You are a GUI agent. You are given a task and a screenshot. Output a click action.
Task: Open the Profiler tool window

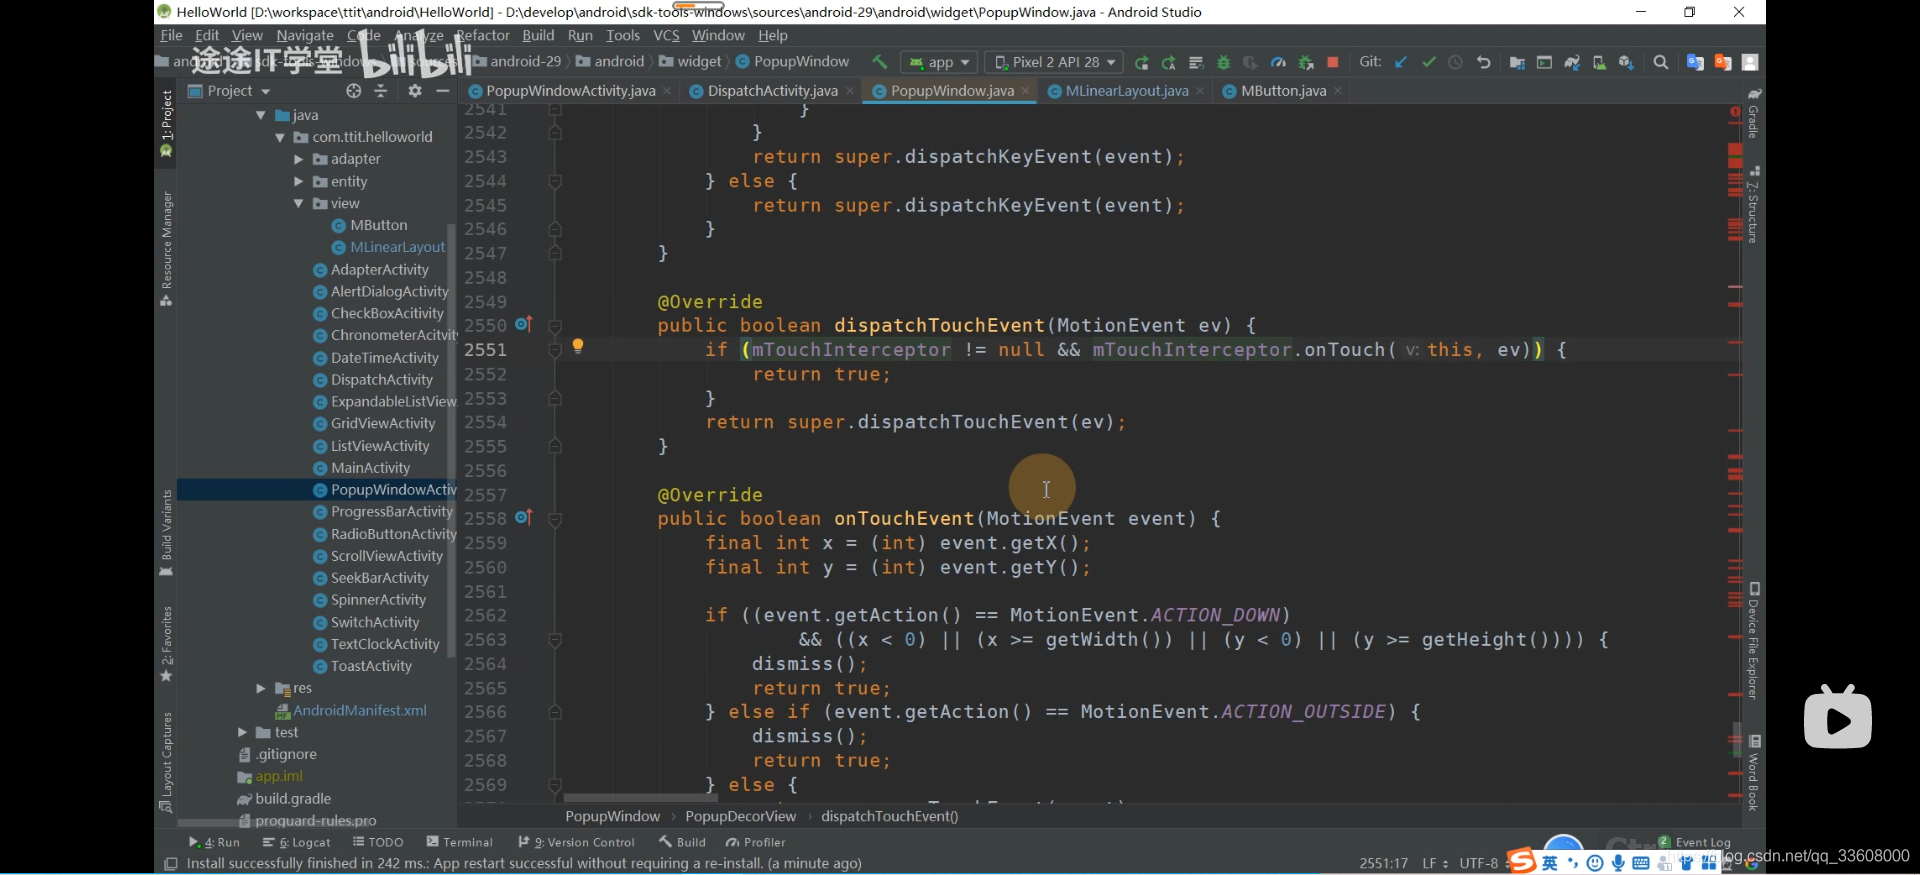coord(756,842)
